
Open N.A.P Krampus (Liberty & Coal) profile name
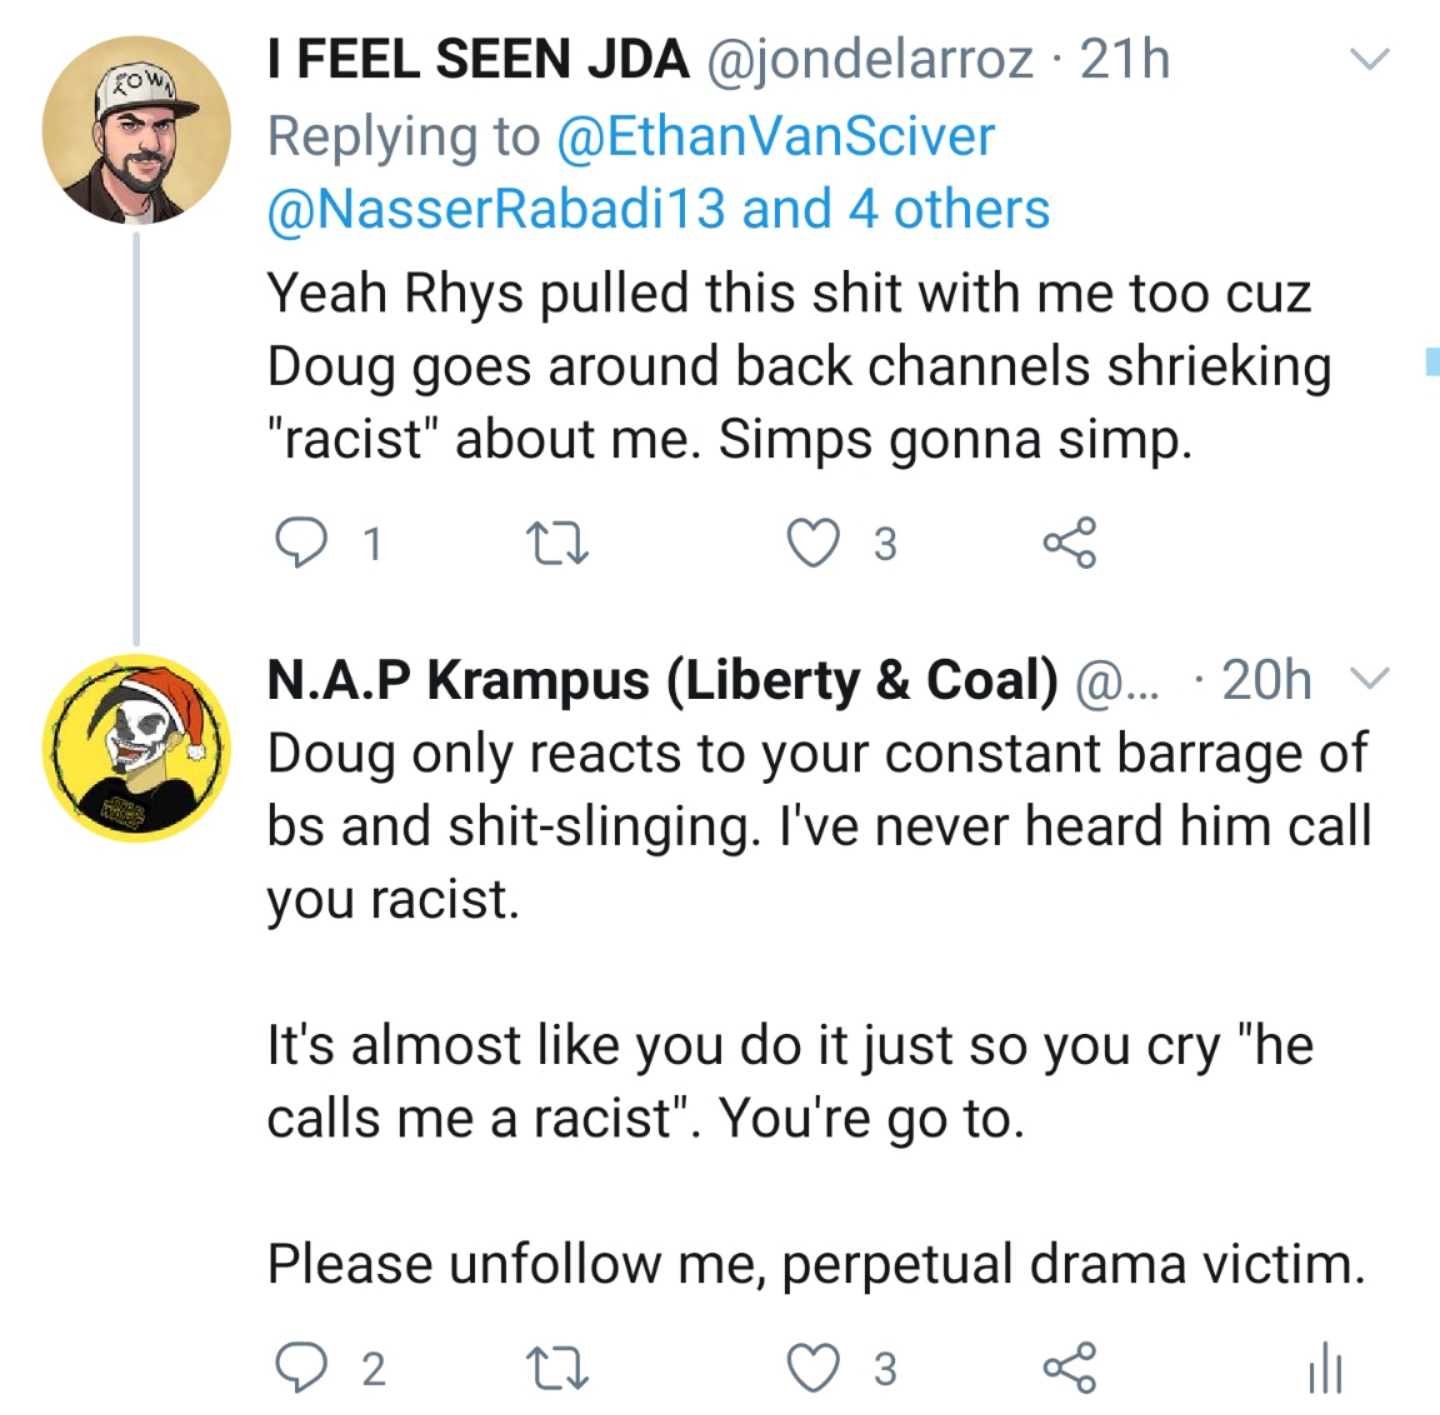(x=662, y=681)
